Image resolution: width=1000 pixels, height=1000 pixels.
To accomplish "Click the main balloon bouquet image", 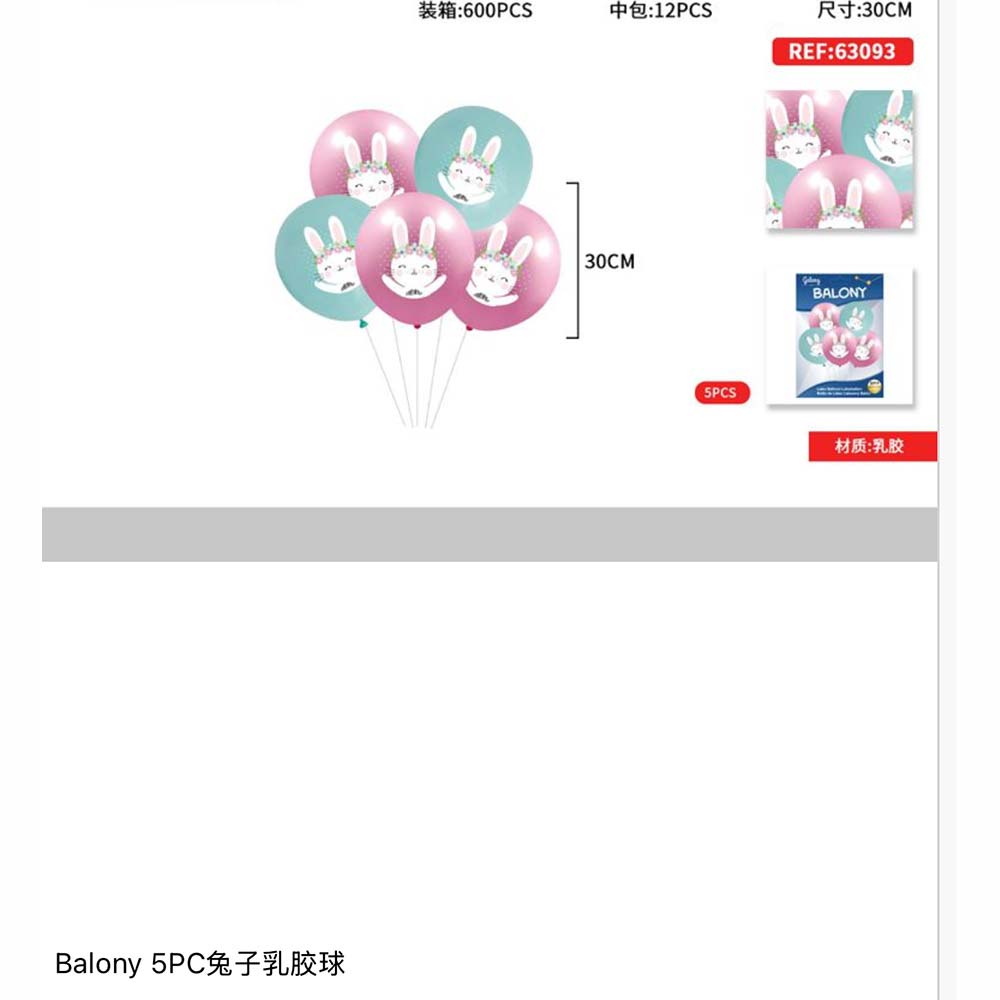I will (418, 265).
